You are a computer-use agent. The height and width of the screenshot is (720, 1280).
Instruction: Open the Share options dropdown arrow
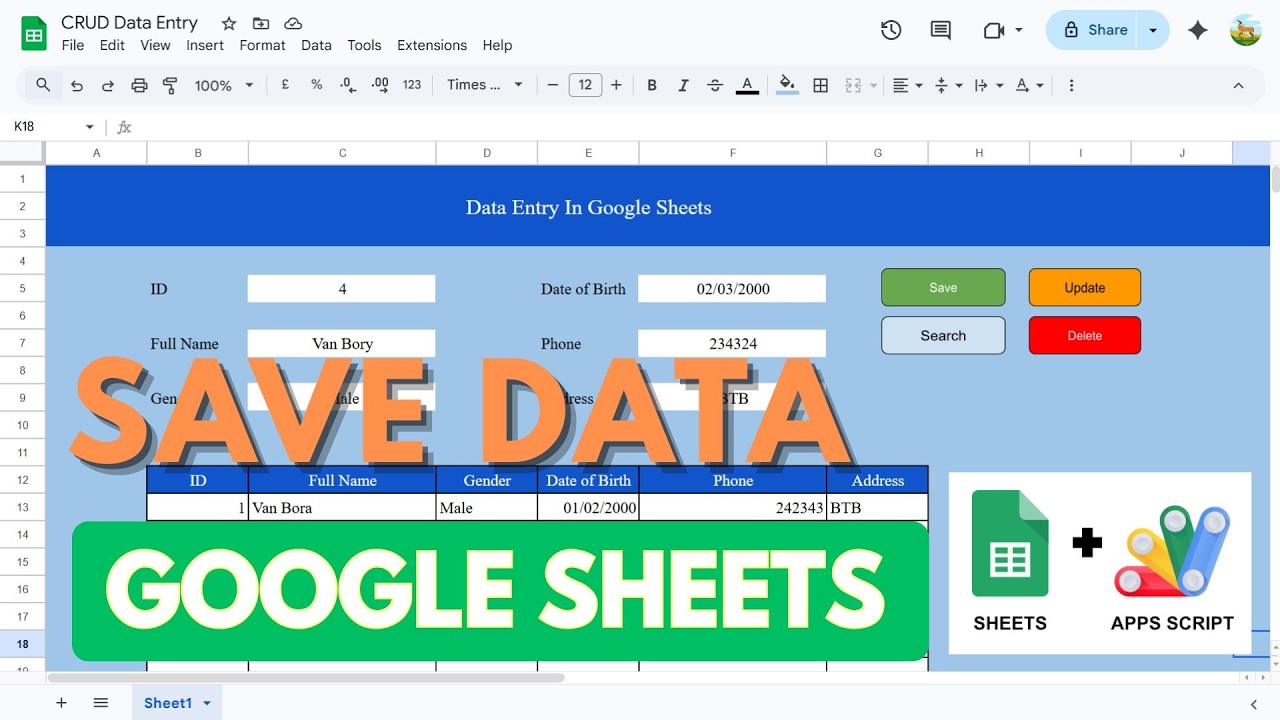[1153, 30]
